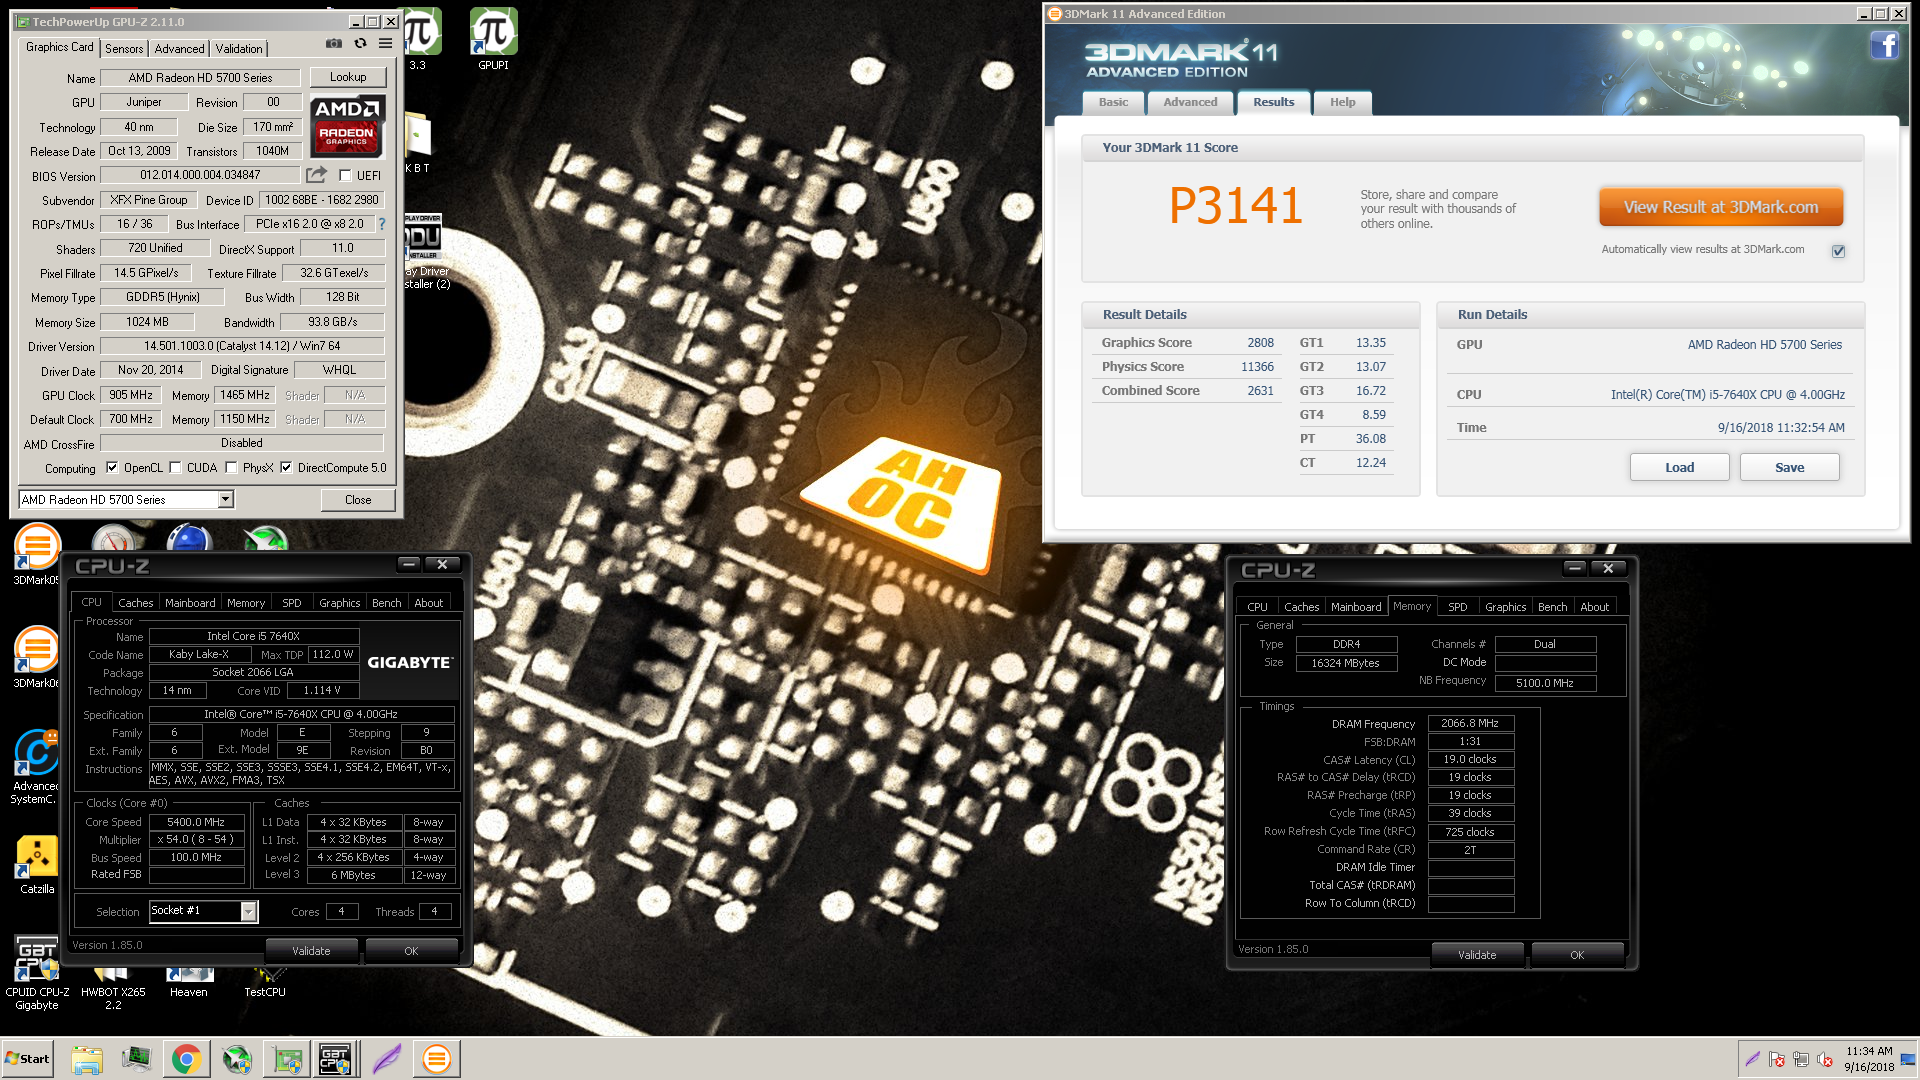Open the Basic tab in 3DMark 11
Viewport: 1920px width, 1080px height.
tap(1113, 103)
